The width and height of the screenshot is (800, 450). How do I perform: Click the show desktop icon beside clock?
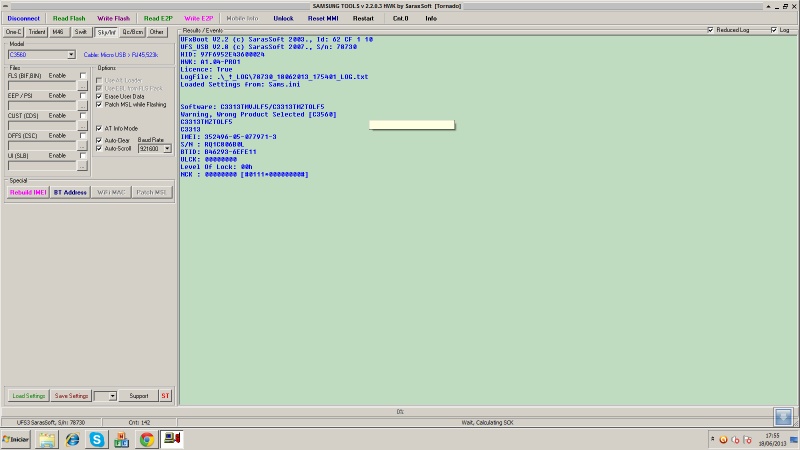[794, 440]
